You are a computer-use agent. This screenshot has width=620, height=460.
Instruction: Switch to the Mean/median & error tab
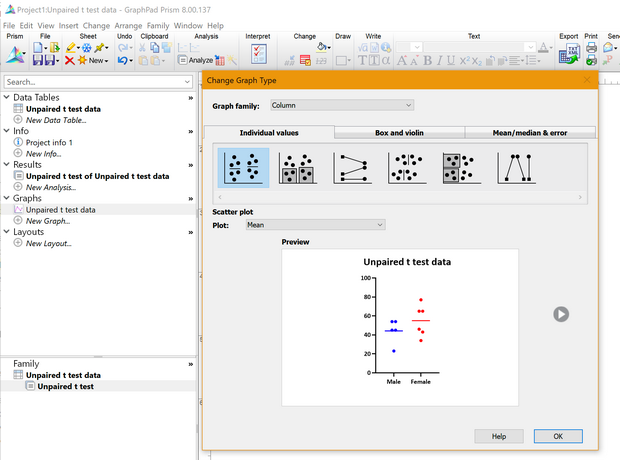tap(529, 132)
